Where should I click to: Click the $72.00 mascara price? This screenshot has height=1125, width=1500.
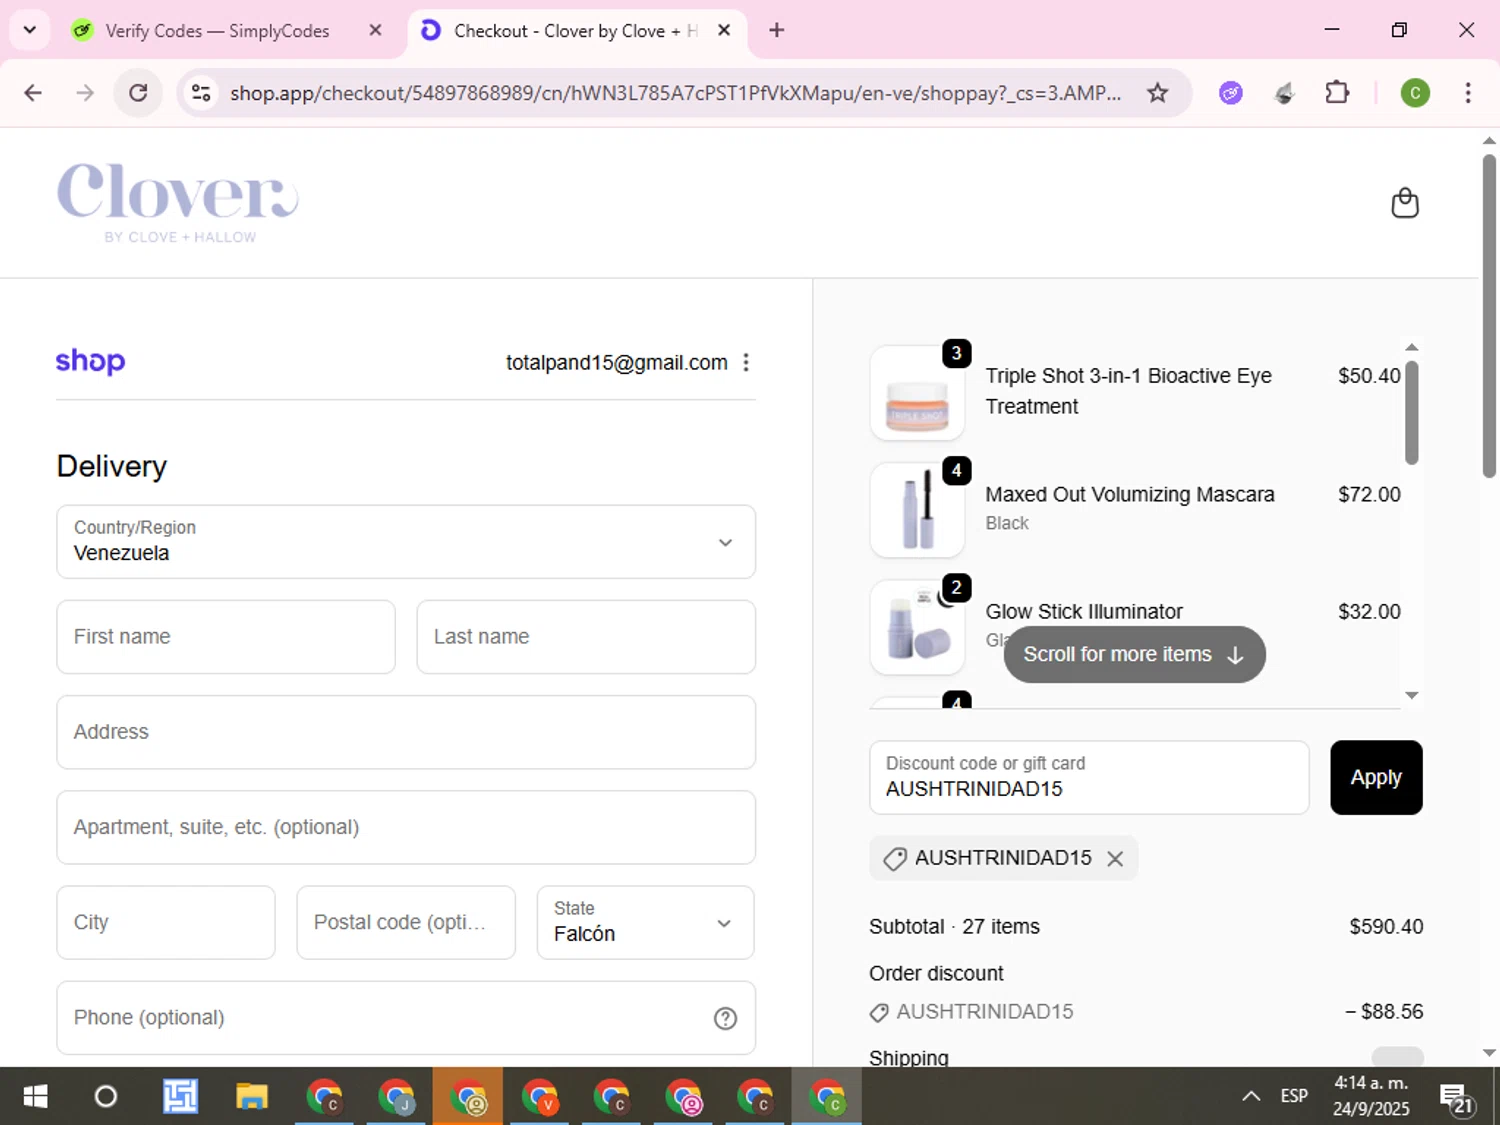click(1369, 494)
